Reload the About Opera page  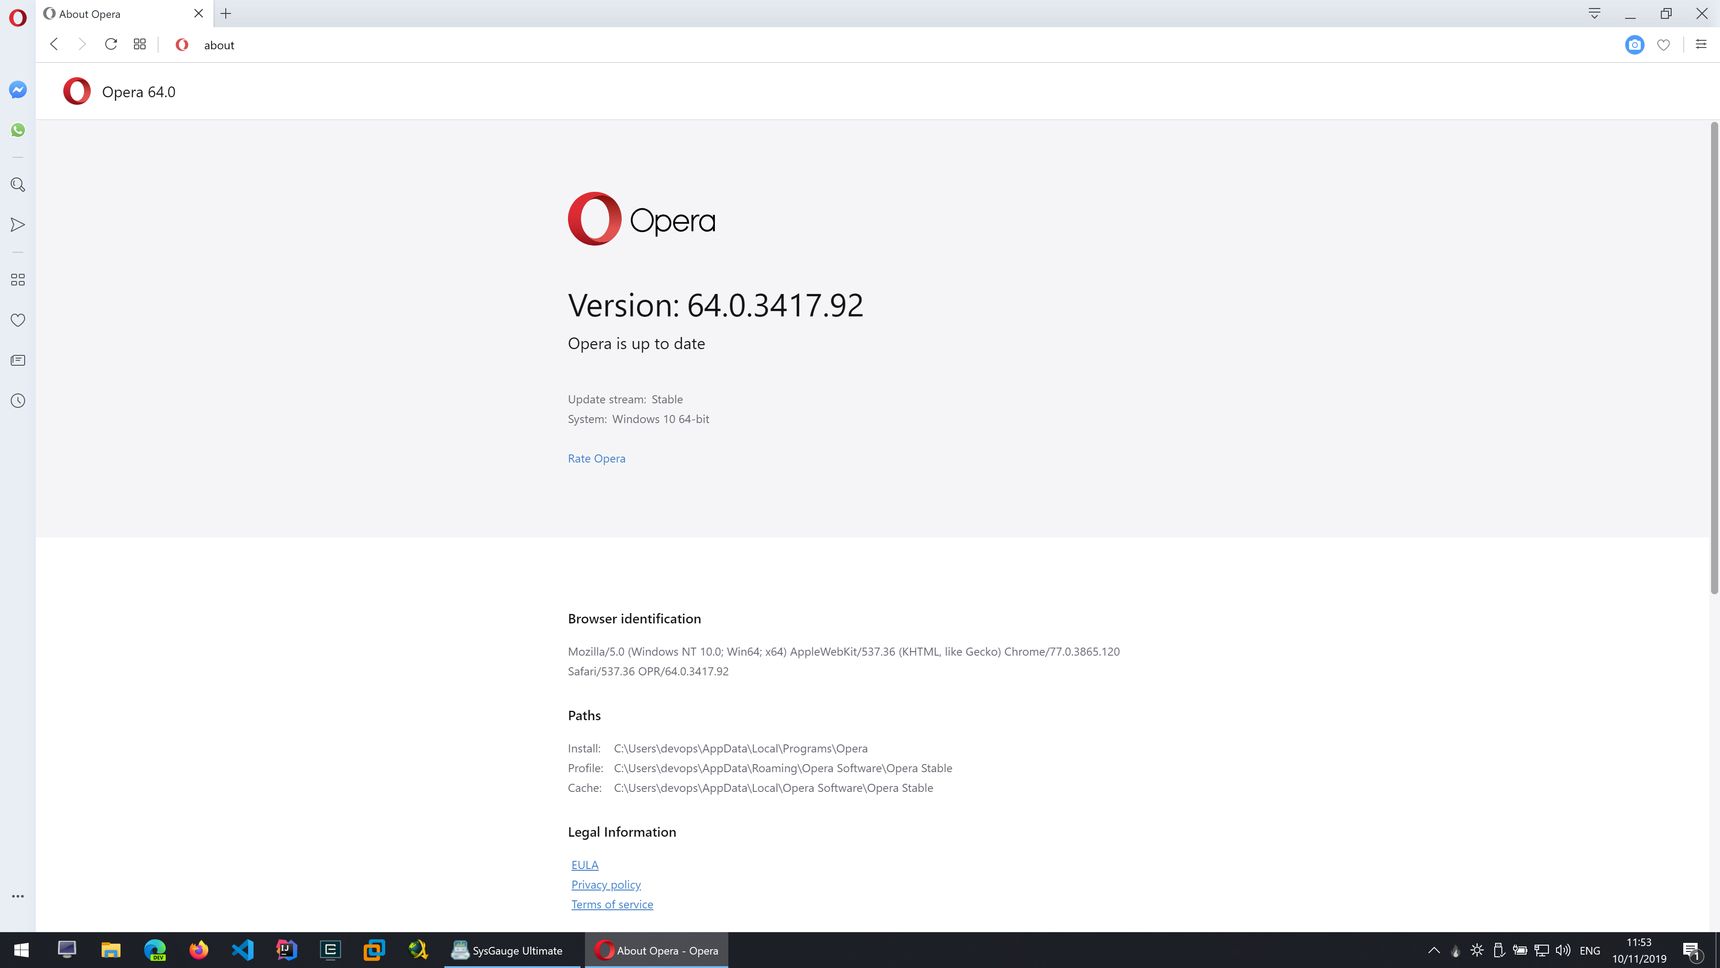coord(111,44)
